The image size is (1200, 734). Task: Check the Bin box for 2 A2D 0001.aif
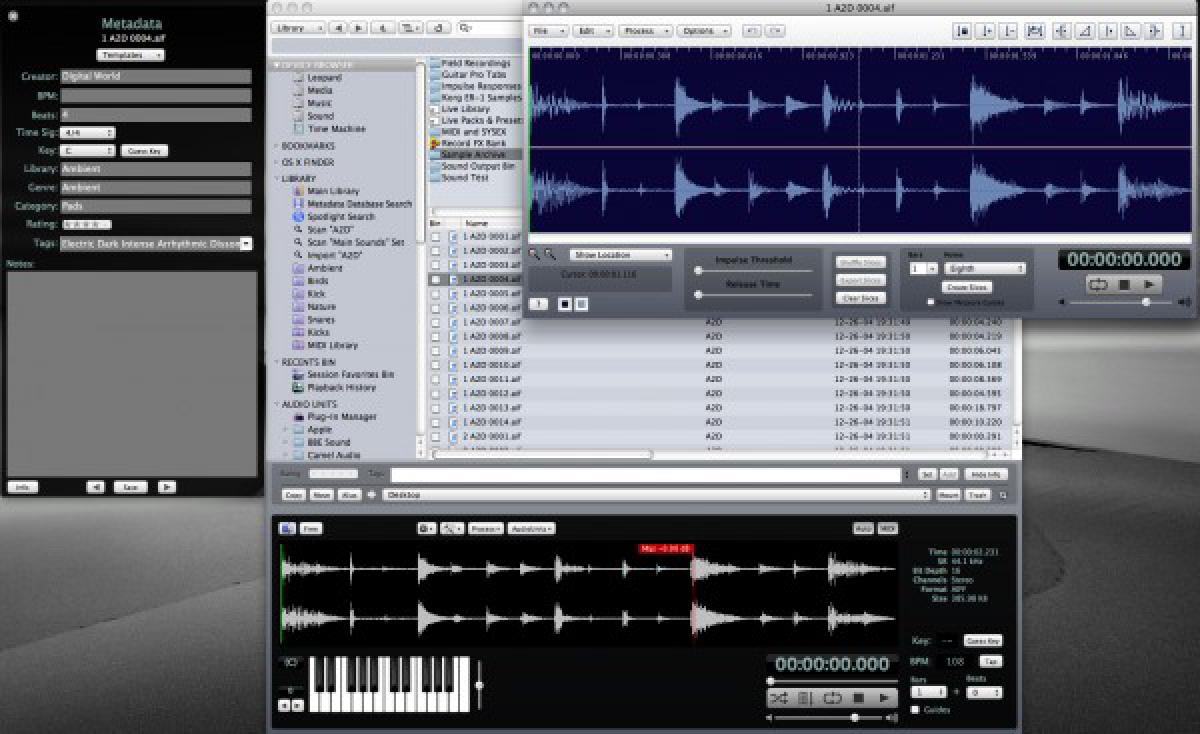click(x=435, y=436)
